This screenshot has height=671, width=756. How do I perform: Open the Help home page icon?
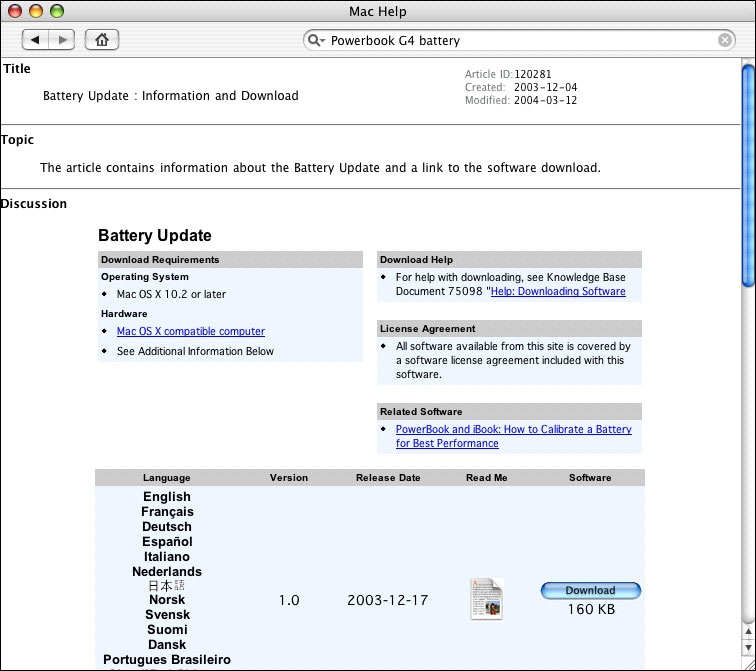(x=102, y=40)
